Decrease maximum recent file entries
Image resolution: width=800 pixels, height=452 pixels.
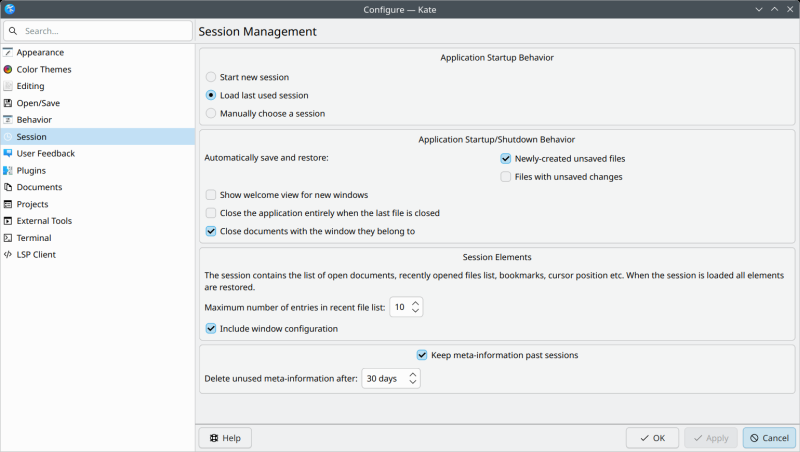[415, 311]
